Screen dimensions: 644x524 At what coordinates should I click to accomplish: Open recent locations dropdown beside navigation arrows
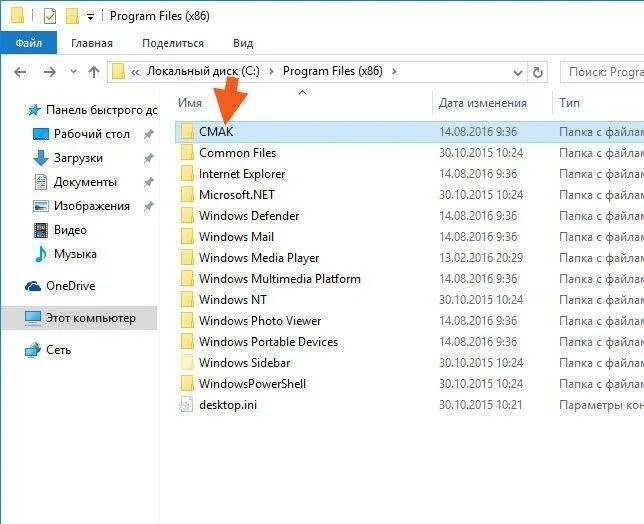click(x=73, y=72)
